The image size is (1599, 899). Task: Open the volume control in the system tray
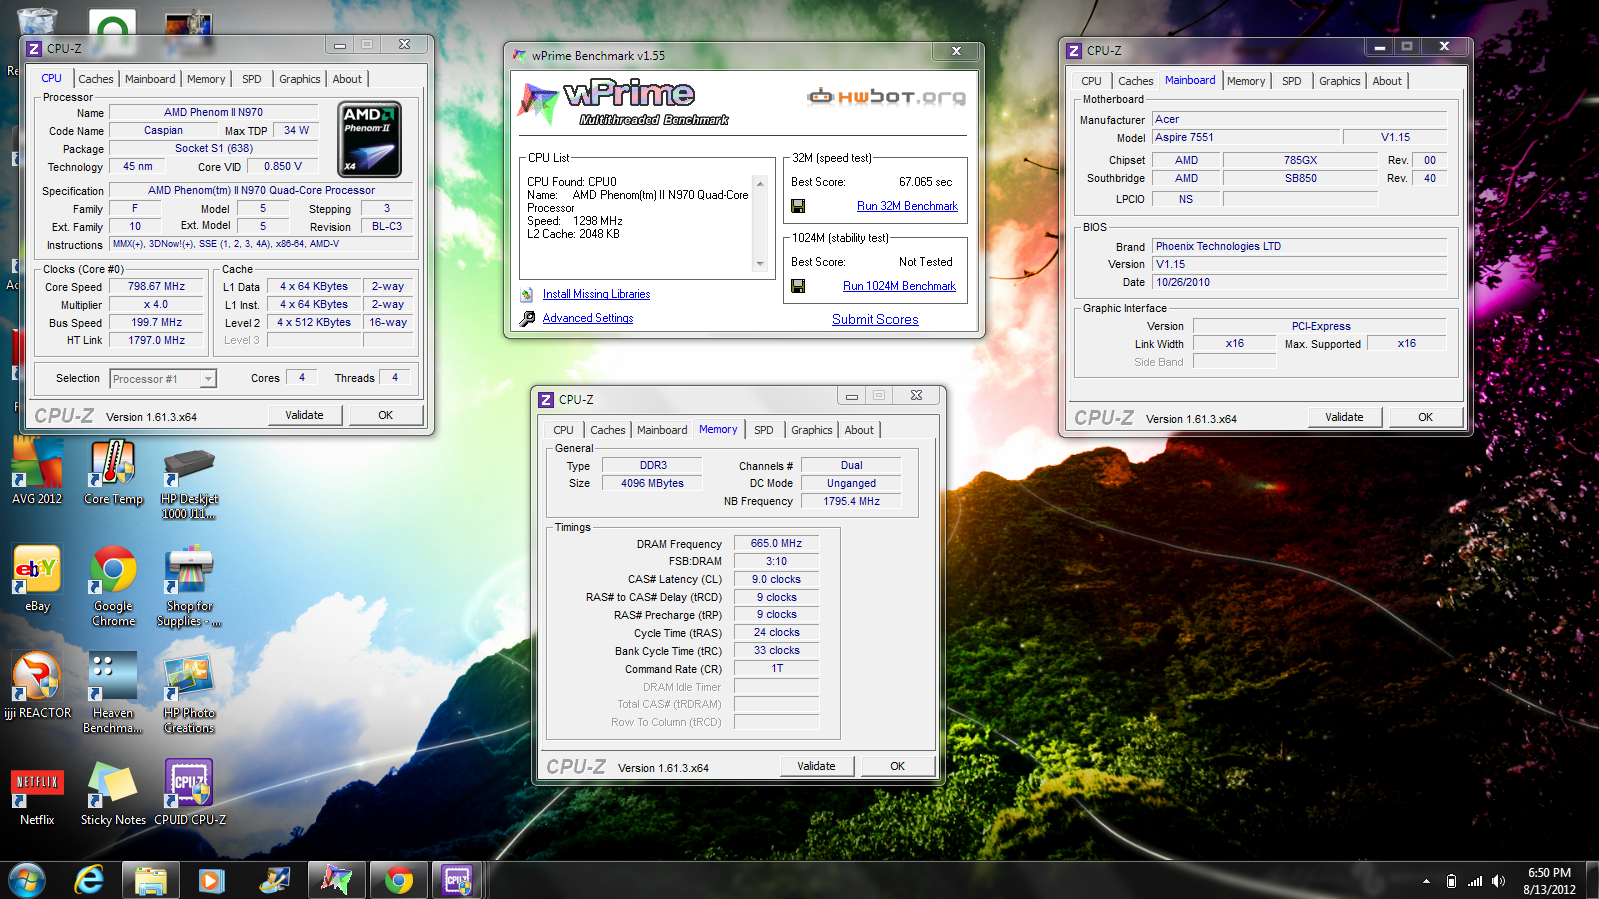pyautogui.click(x=1498, y=881)
